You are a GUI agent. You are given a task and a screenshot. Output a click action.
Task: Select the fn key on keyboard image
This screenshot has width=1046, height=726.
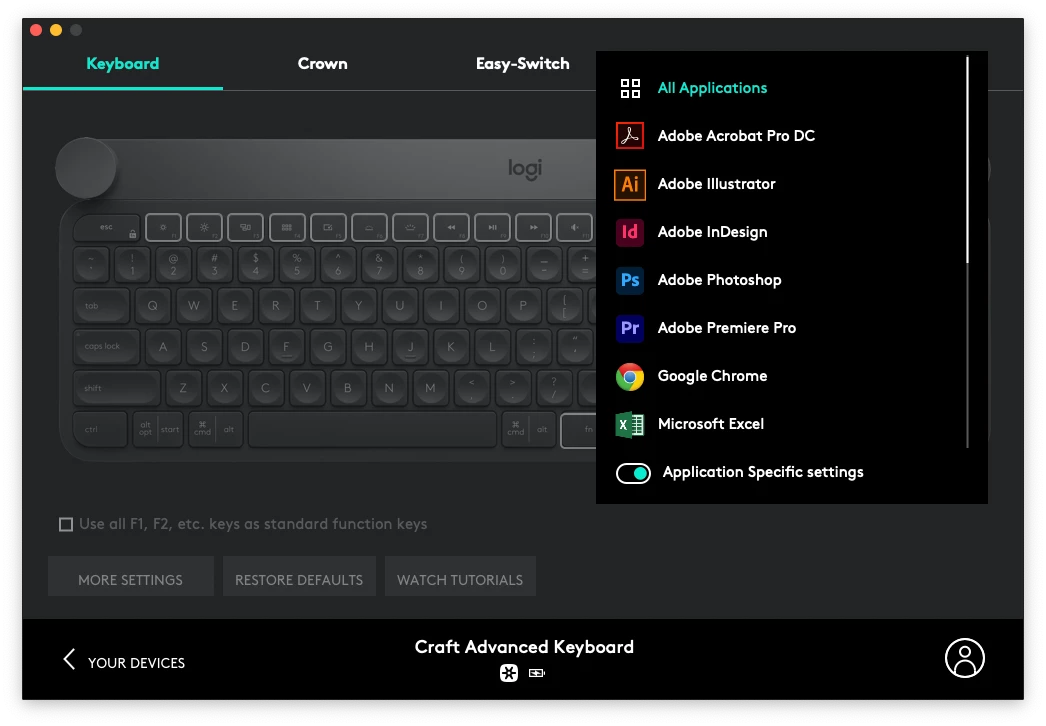point(579,430)
